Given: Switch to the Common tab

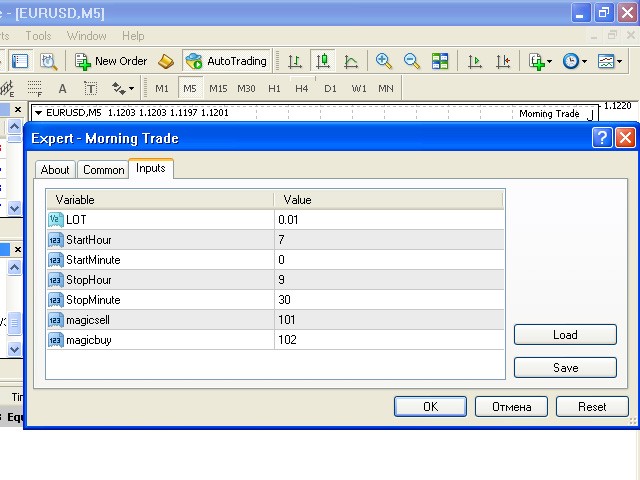Looking at the screenshot, I should click(104, 170).
